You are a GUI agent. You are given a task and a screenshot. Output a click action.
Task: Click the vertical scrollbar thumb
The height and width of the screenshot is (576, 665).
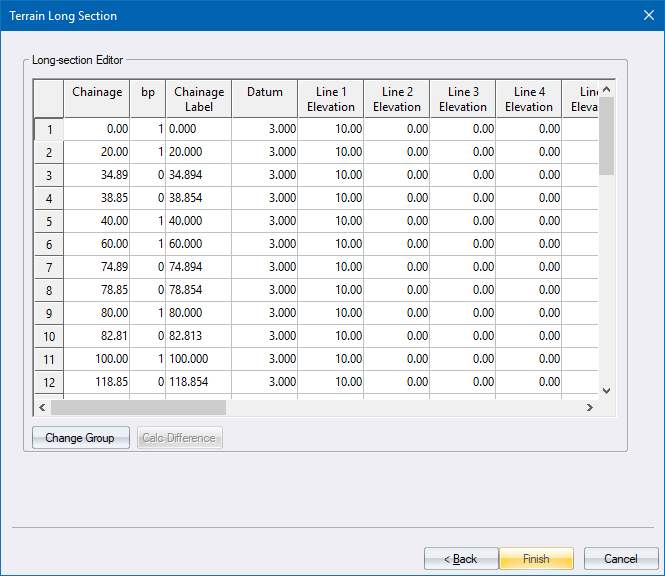click(x=607, y=135)
